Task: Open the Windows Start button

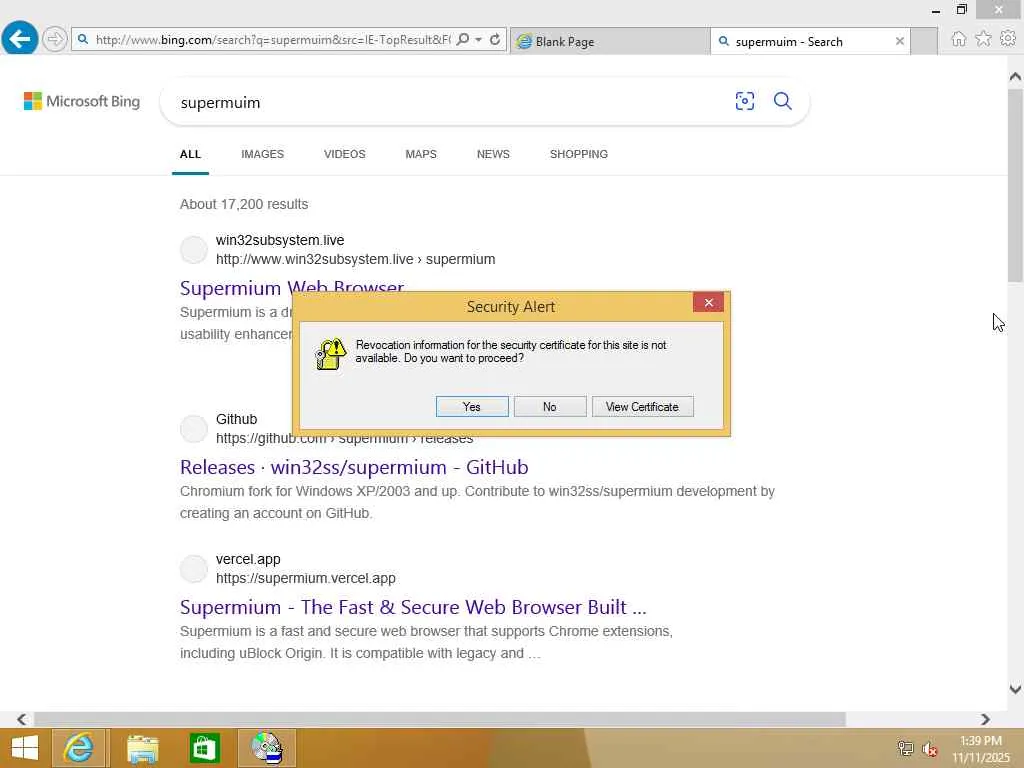Action: pos(25,748)
